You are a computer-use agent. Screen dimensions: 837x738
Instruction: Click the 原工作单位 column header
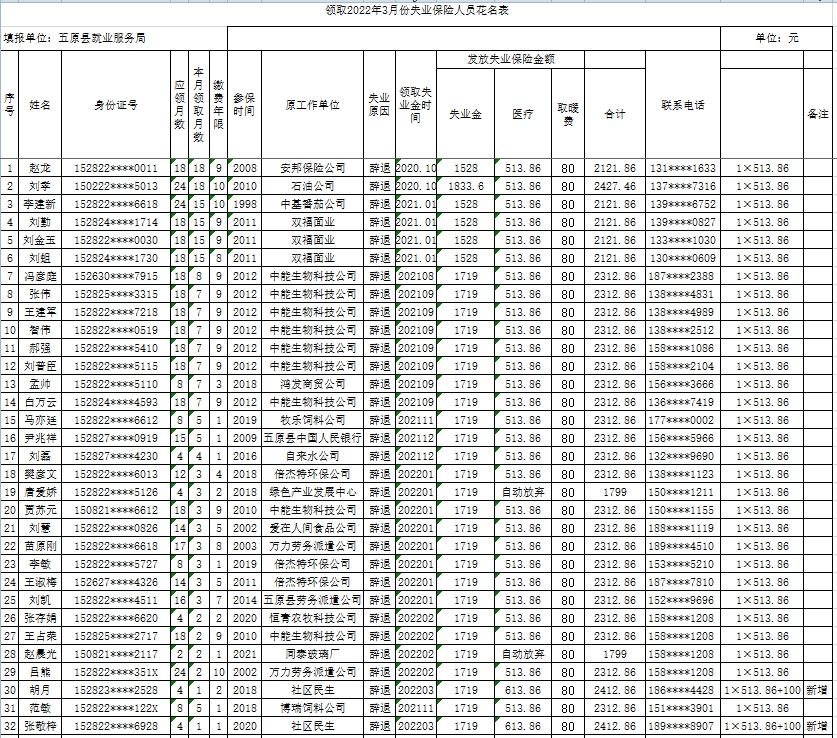coord(312,105)
